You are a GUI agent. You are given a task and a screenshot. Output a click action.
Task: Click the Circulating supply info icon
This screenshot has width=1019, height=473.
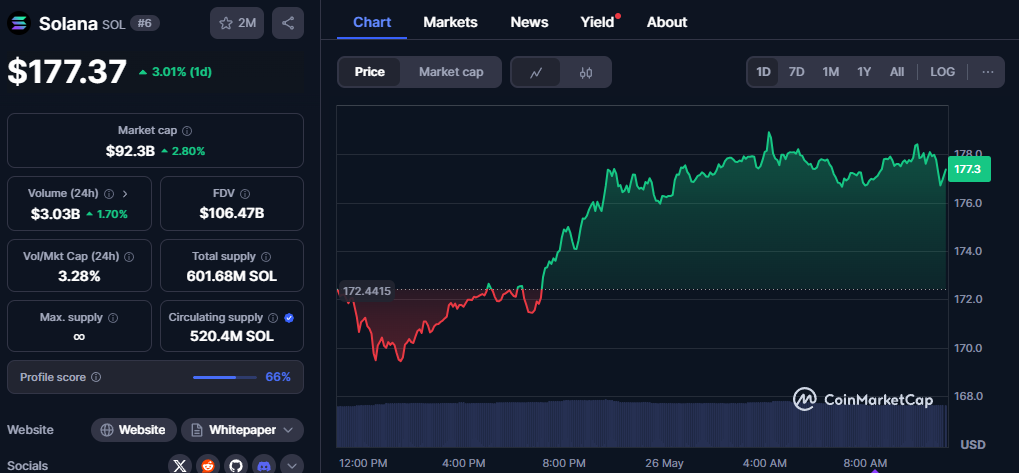273,318
